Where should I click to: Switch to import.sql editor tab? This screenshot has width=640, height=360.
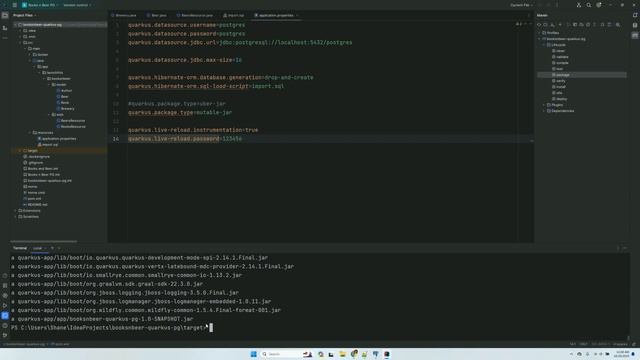click(x=234, y=16)
